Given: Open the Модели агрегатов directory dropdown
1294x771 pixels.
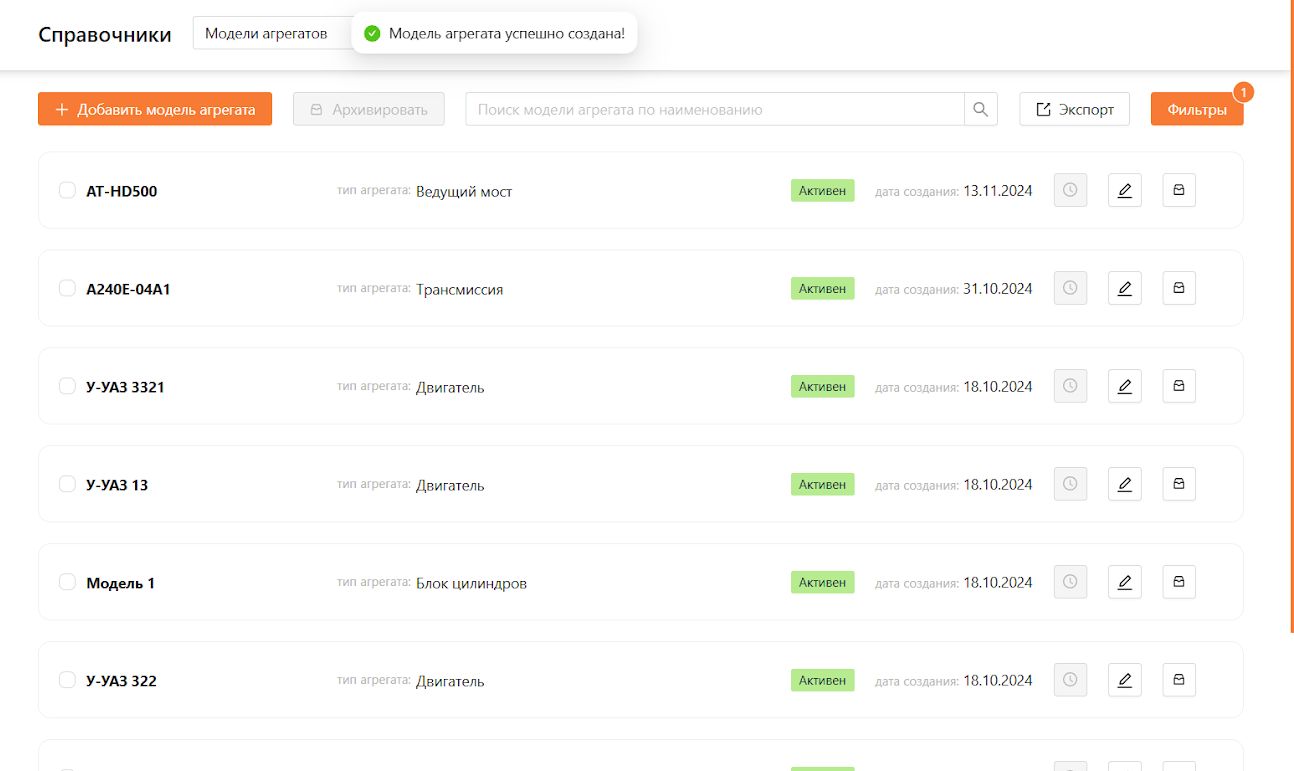Looking at the screenshot, I should click(x=272, y=33).
